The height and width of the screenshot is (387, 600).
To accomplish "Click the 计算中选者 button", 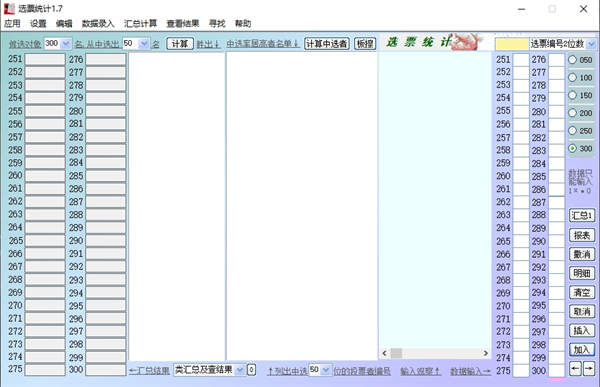I will (327, 44).
